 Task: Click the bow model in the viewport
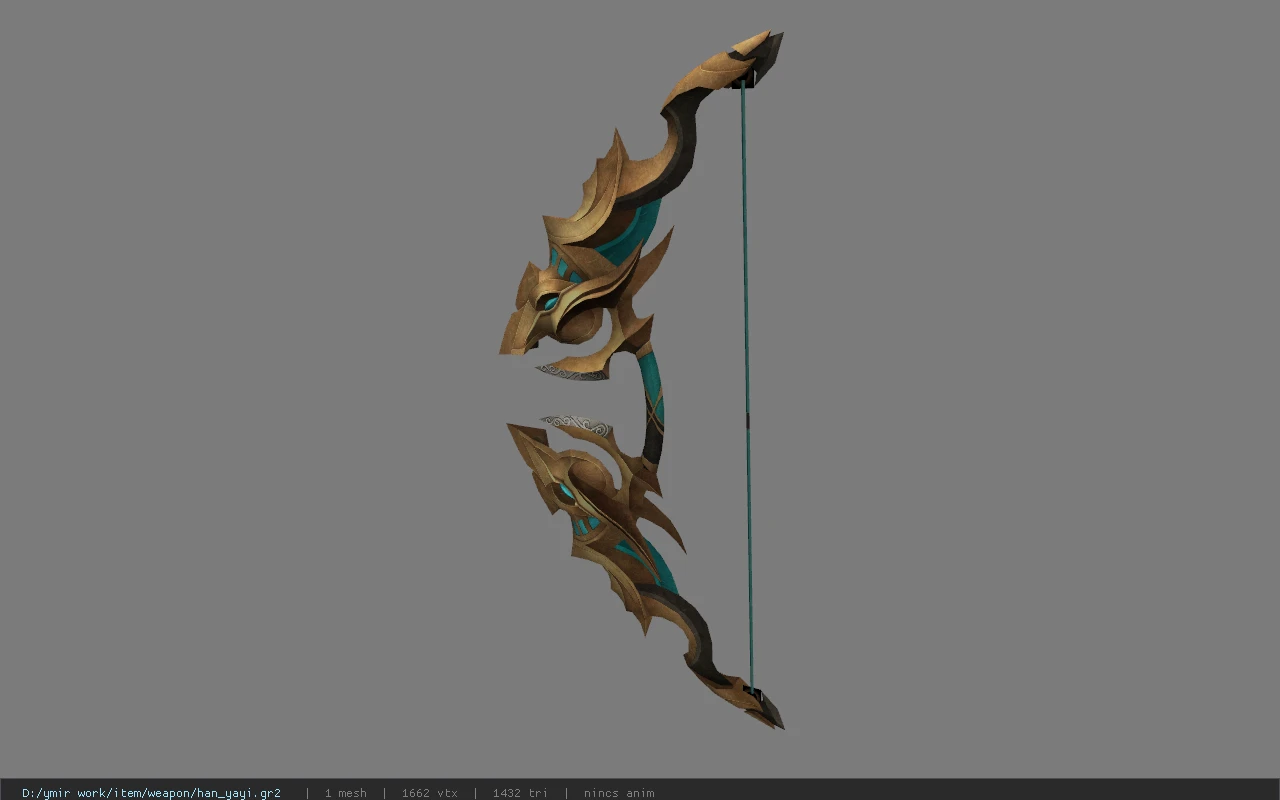pos(642,380)
